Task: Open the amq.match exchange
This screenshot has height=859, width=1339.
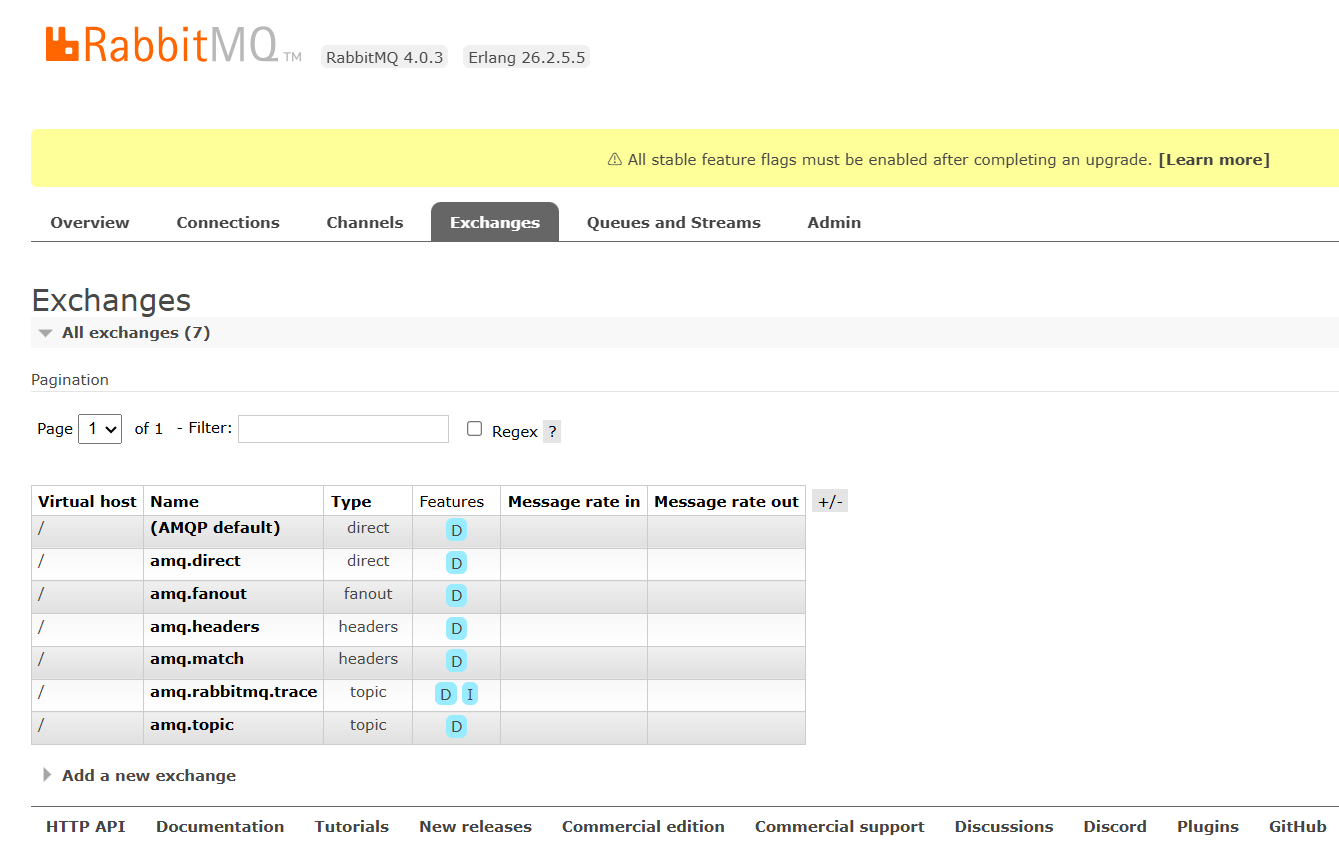Action: 197,659
